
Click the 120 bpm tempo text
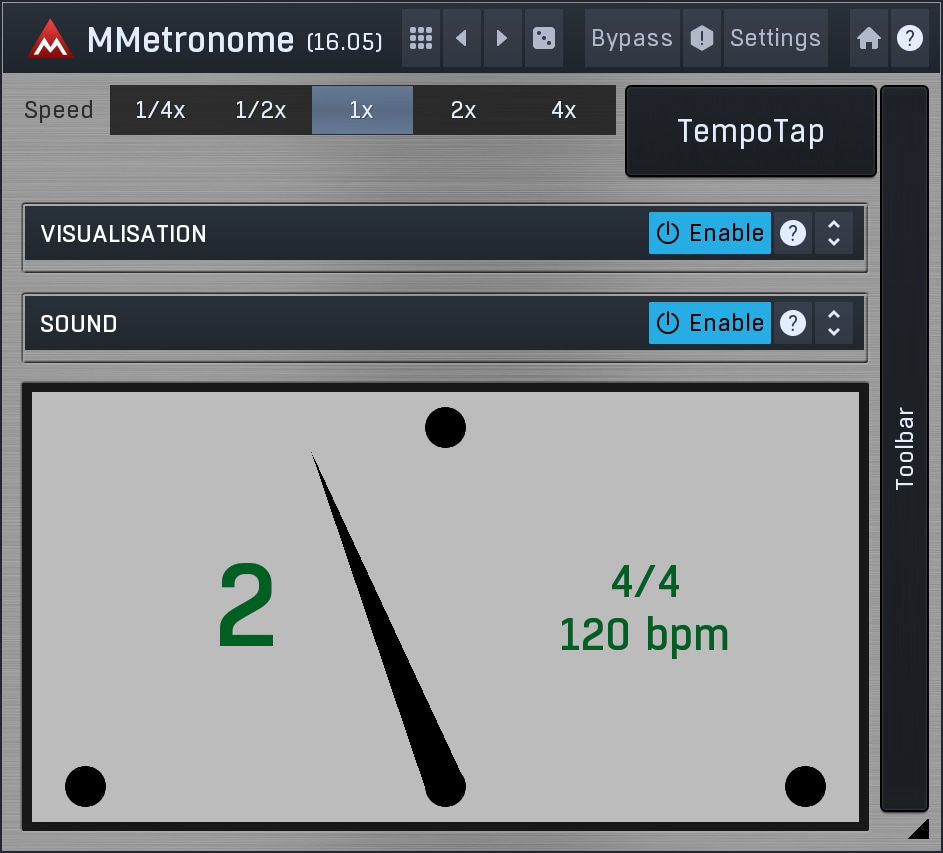pyautogui.click(x=644, y=635)
